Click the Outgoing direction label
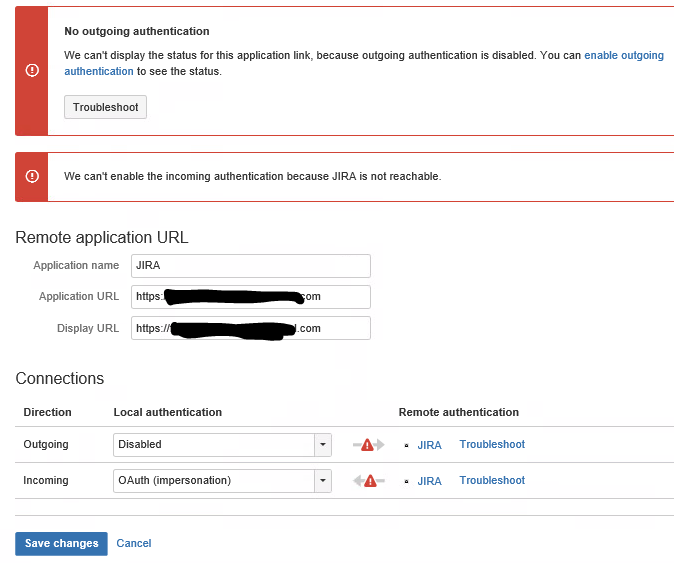674x563 pixels. pyautogui.click(x=46, y=444)
